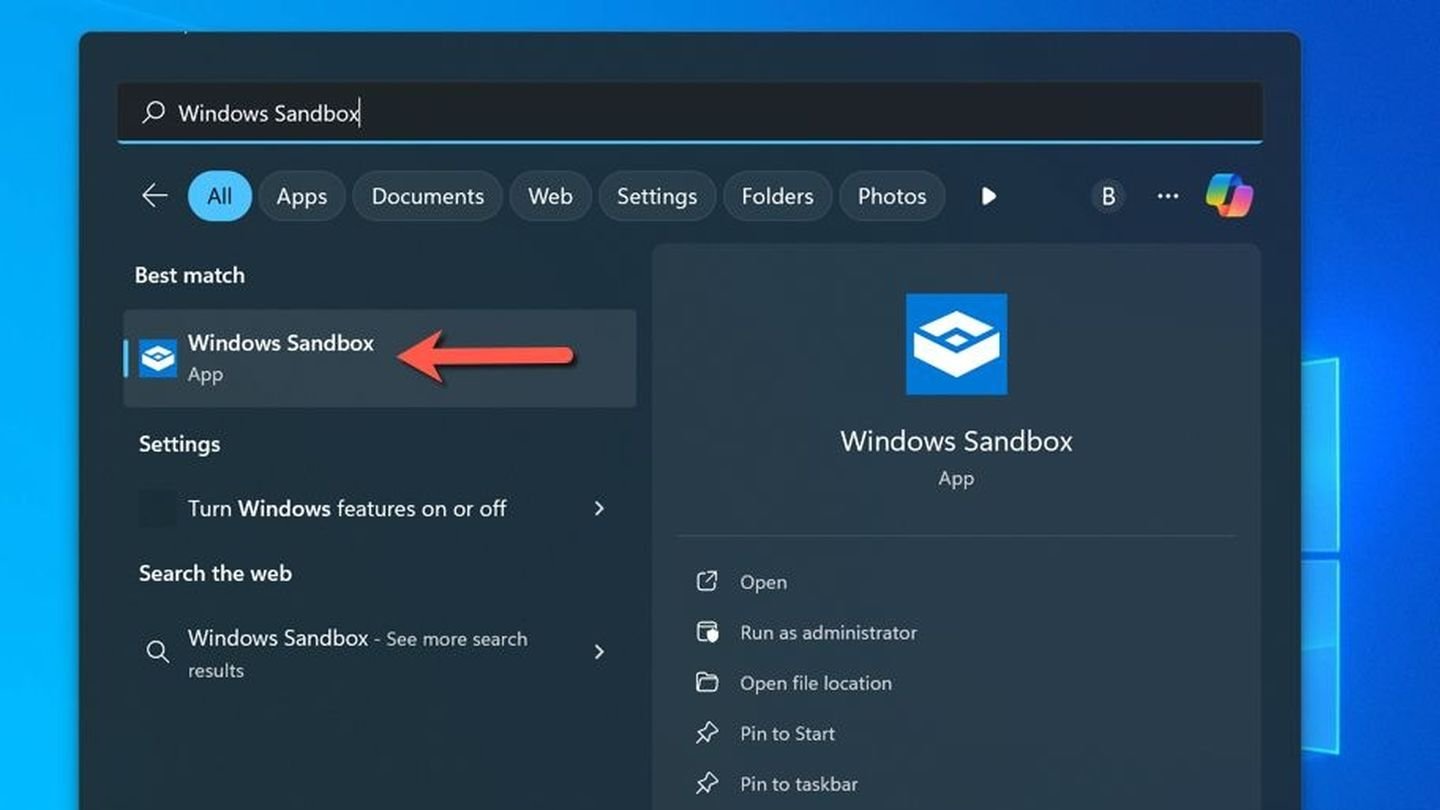Launch Copilot from the colorful icon
The width and height of the screenshot is (1440, 810).
click(x=1229, y=195)
